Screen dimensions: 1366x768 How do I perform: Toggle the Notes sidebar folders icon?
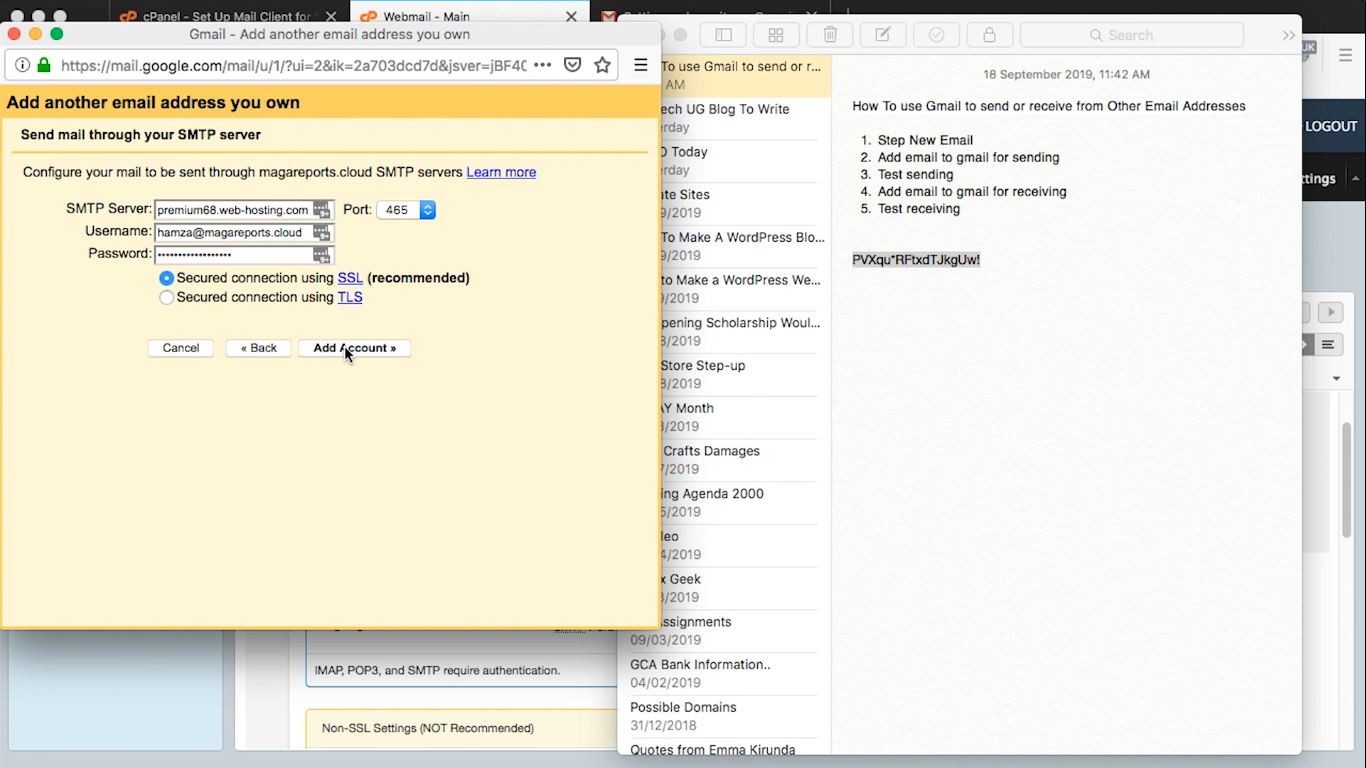[723, 35]
